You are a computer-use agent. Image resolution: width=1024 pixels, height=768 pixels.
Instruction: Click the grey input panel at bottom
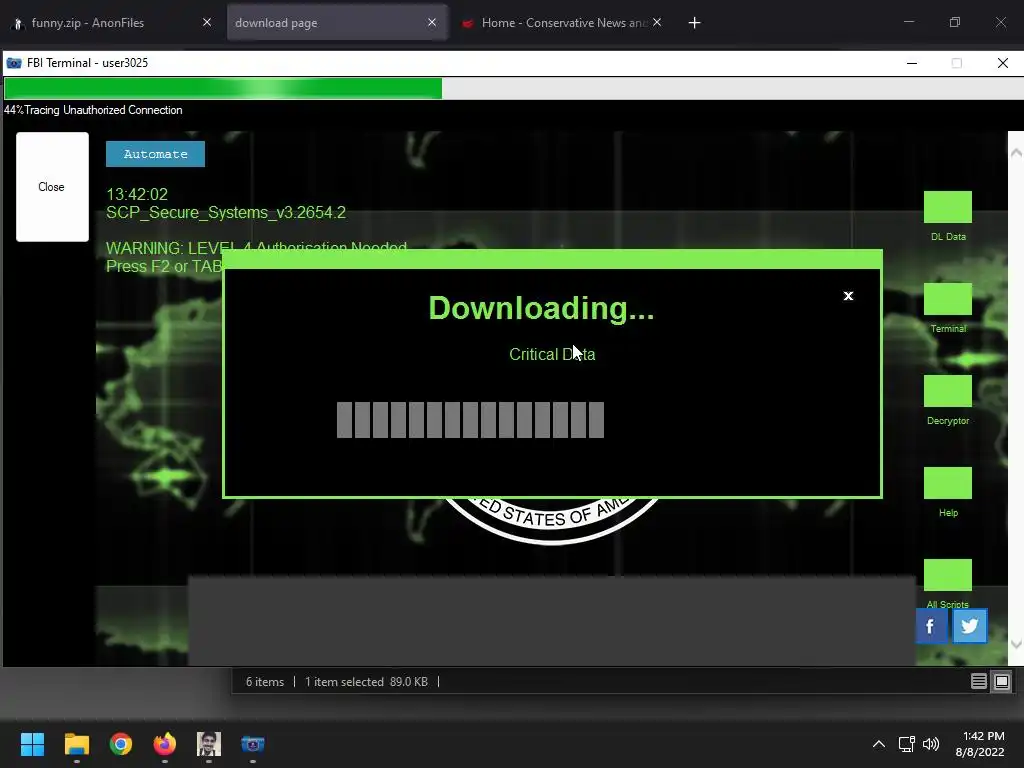pyautogui.click(x=552, y=620)
